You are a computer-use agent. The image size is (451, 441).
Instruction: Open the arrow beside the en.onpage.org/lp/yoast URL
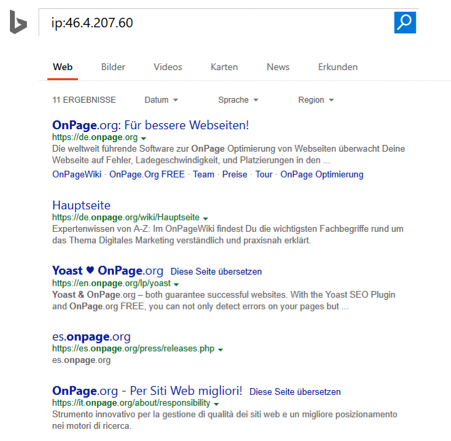coord(176,284)
